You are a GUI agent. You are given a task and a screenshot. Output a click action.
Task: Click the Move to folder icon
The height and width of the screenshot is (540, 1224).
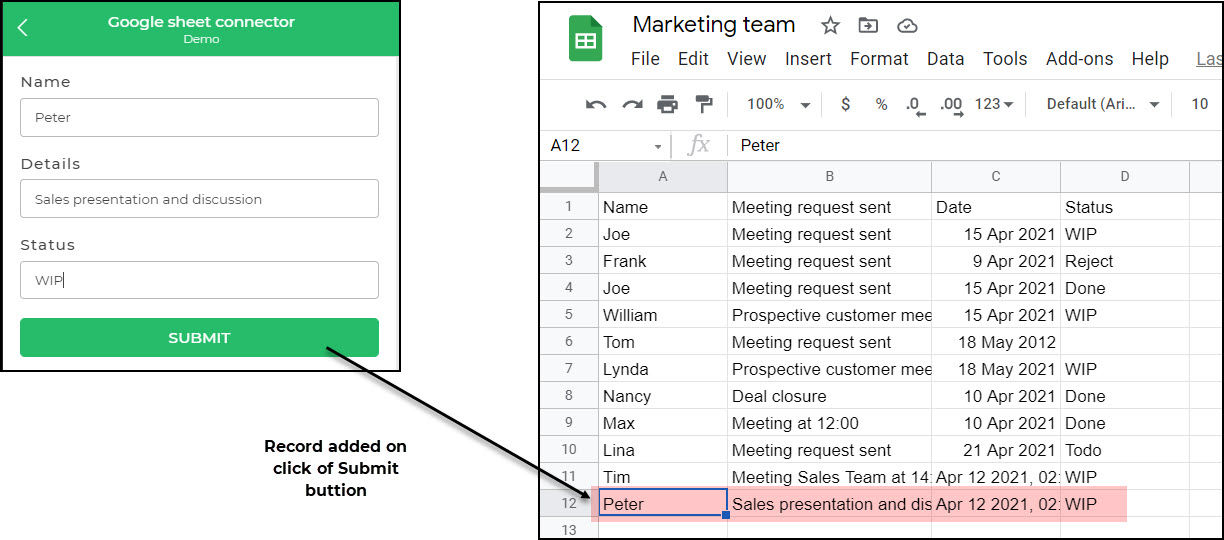point(868,26)
